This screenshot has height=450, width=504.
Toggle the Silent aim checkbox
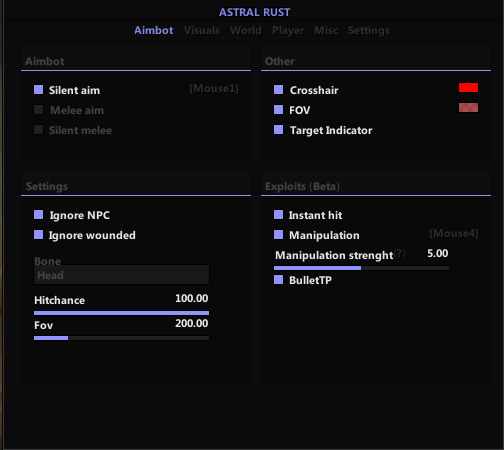pos(39,90)
